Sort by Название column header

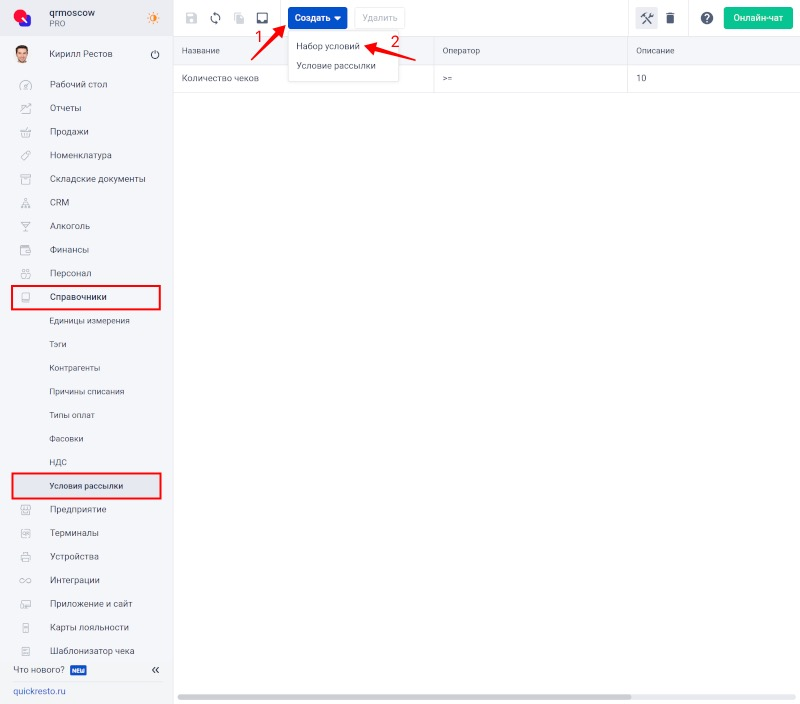tap(201, 51)
